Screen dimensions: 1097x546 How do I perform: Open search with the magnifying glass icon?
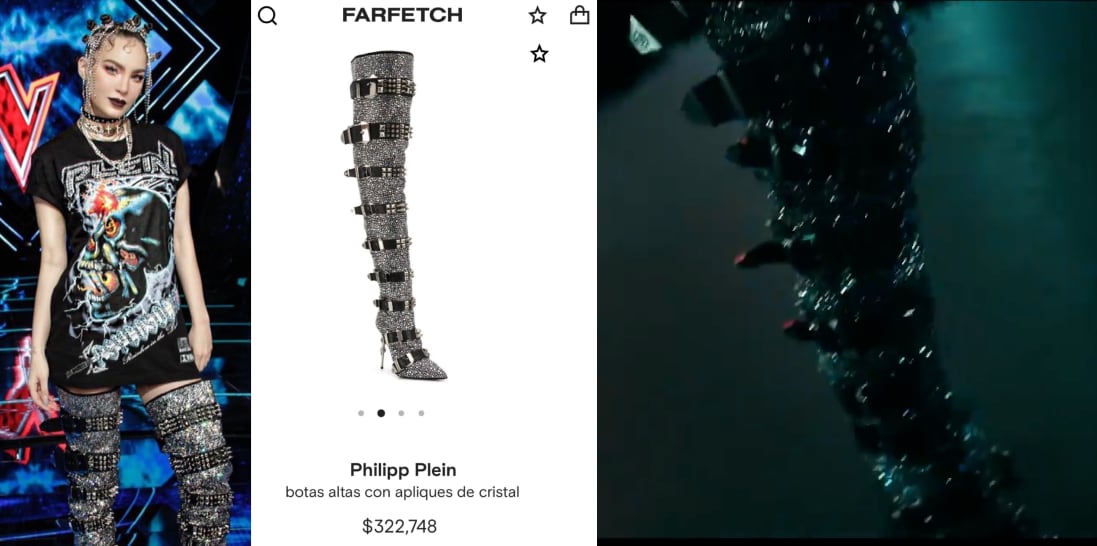(x=267, y=15)
